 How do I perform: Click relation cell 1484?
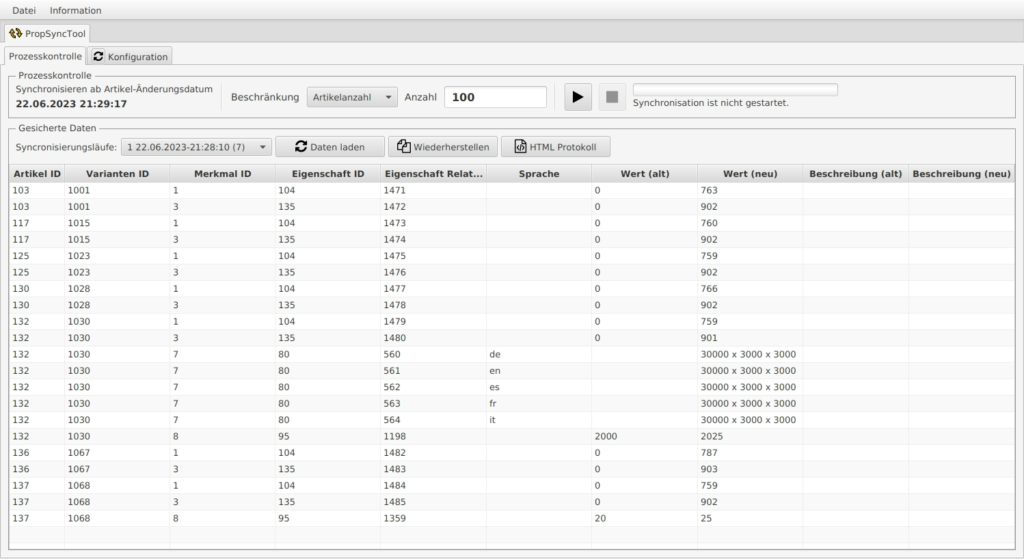[x=434, y=485]
